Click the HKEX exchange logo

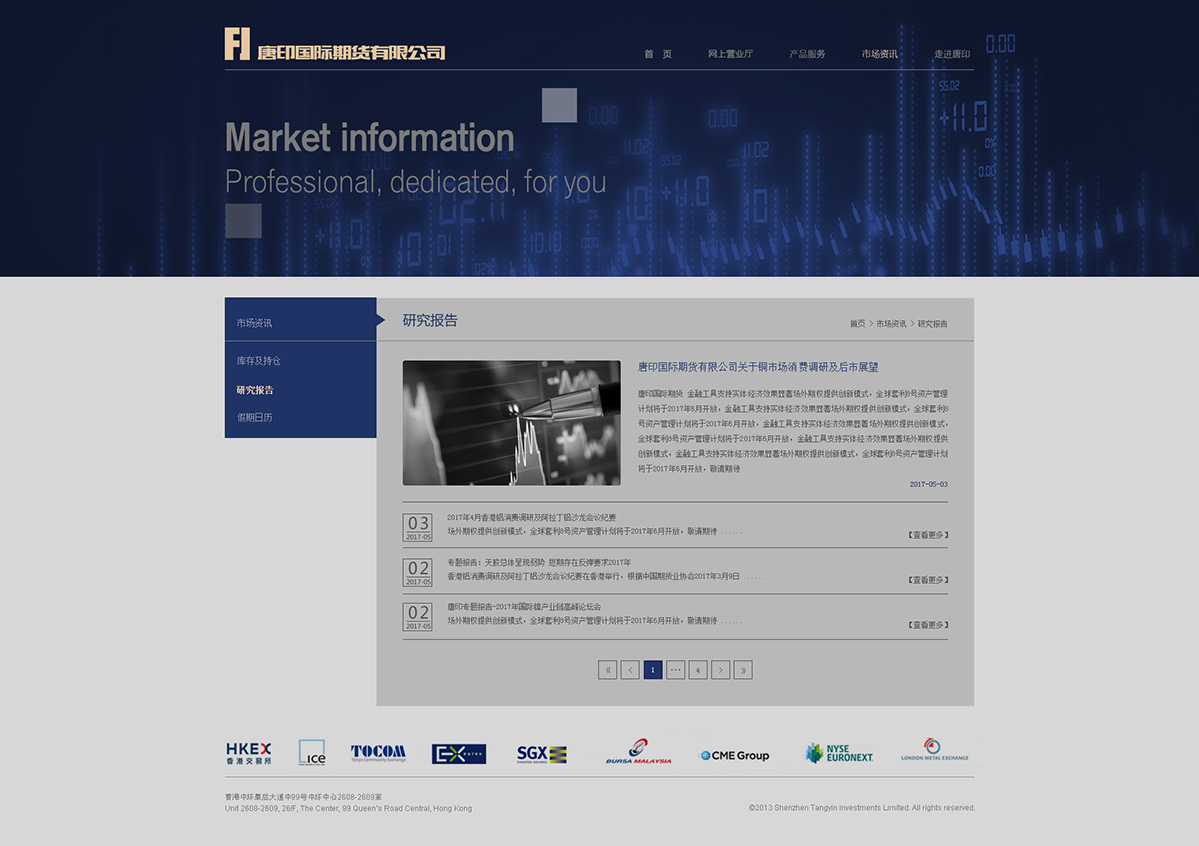pos(248,753)
